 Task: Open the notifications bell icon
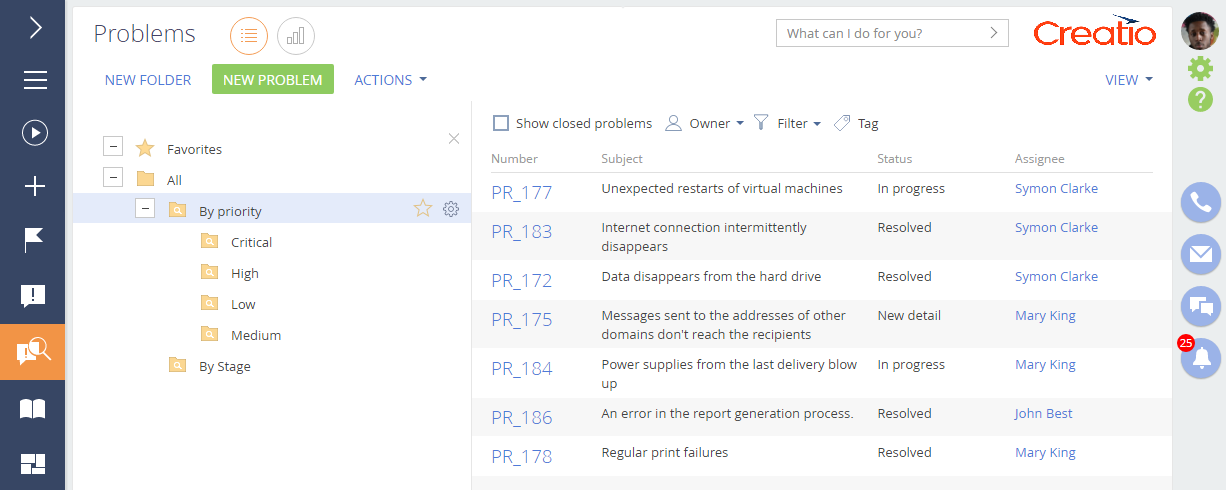click(1201, 358)
